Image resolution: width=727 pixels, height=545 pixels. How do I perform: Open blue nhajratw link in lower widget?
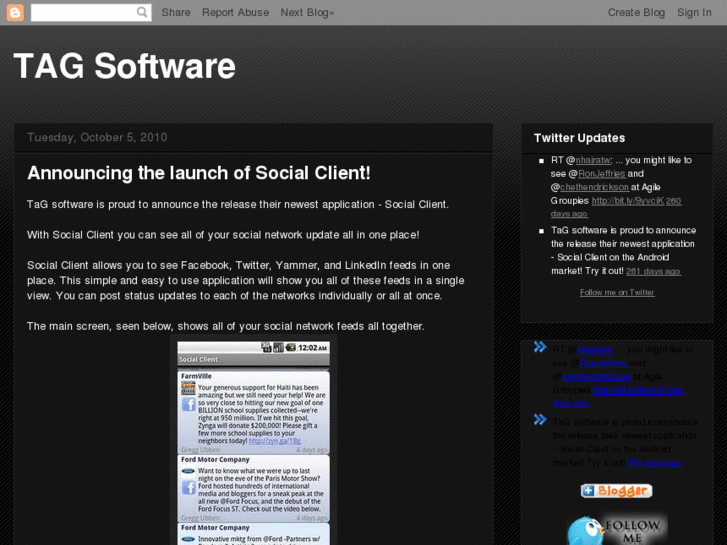pos(595,349)
